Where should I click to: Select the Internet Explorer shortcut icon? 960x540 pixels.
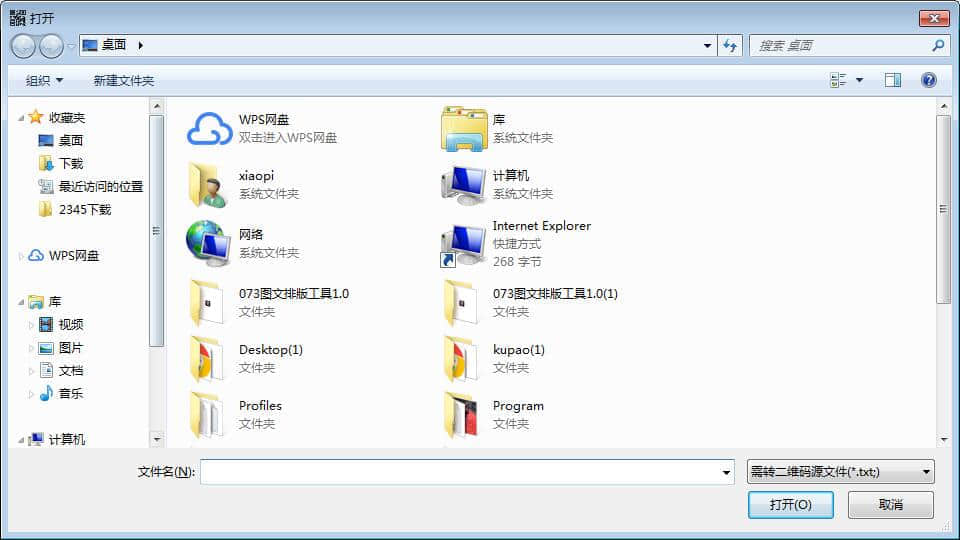pos(463,244)
